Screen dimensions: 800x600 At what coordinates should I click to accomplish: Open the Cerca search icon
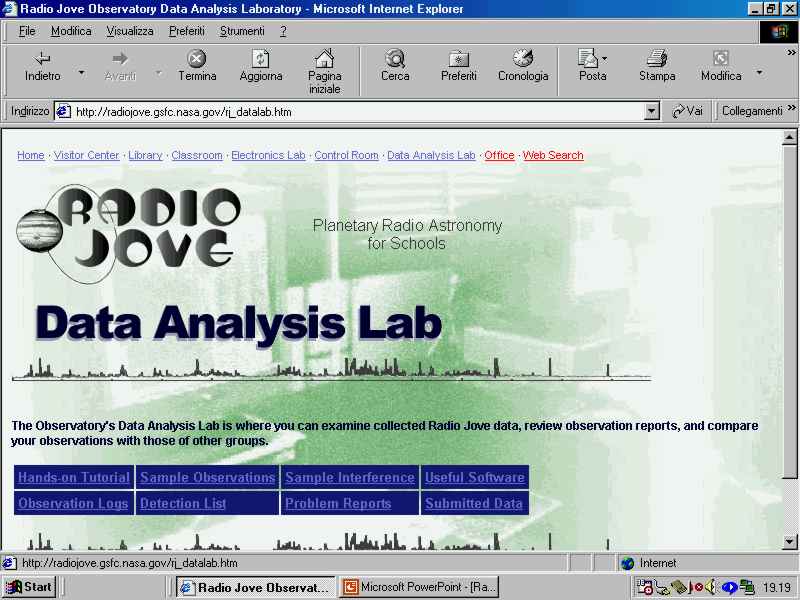click(x=395, y=59)
